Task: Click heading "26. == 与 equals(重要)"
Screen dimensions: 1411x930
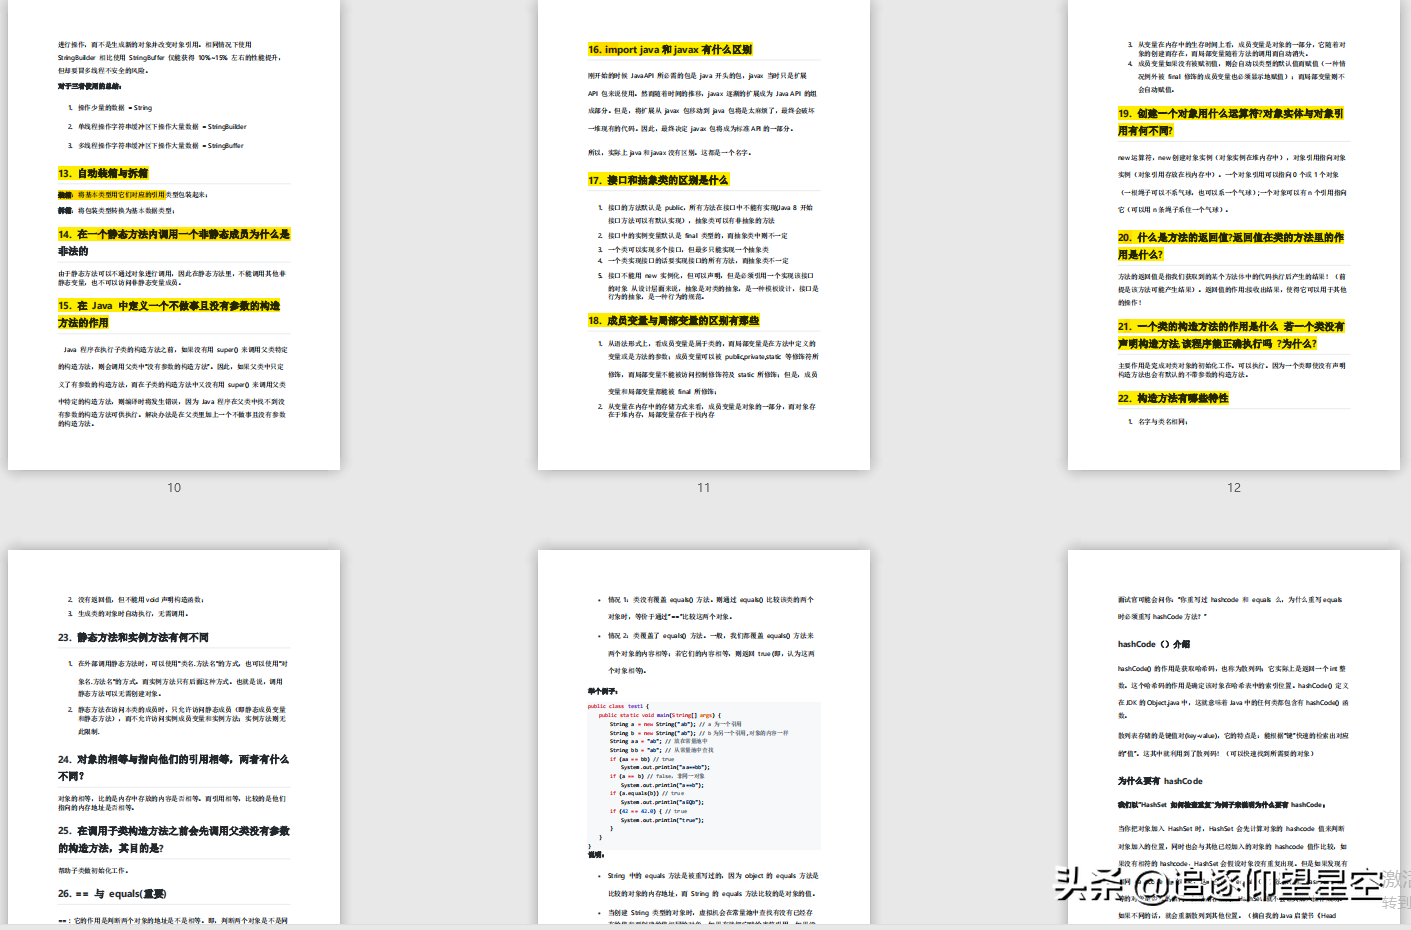Action: pyautogui.click(x=112, y=894)
